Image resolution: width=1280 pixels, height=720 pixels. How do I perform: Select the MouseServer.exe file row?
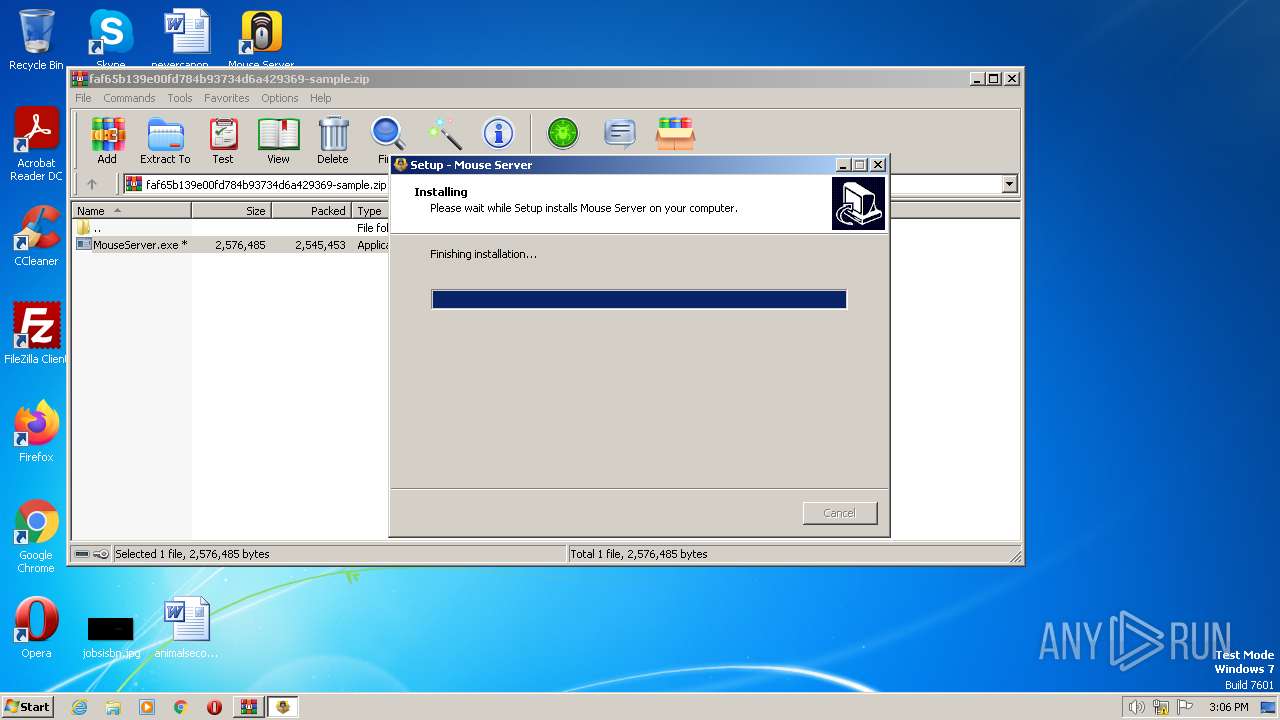[232, 245]
